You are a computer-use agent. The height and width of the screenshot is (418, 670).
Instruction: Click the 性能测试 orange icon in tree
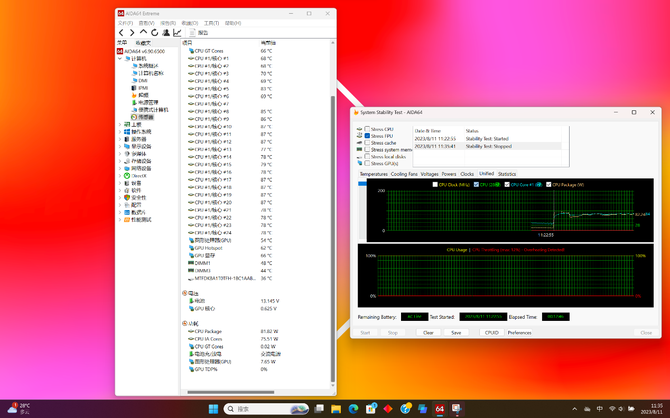[x=127, y=220]
